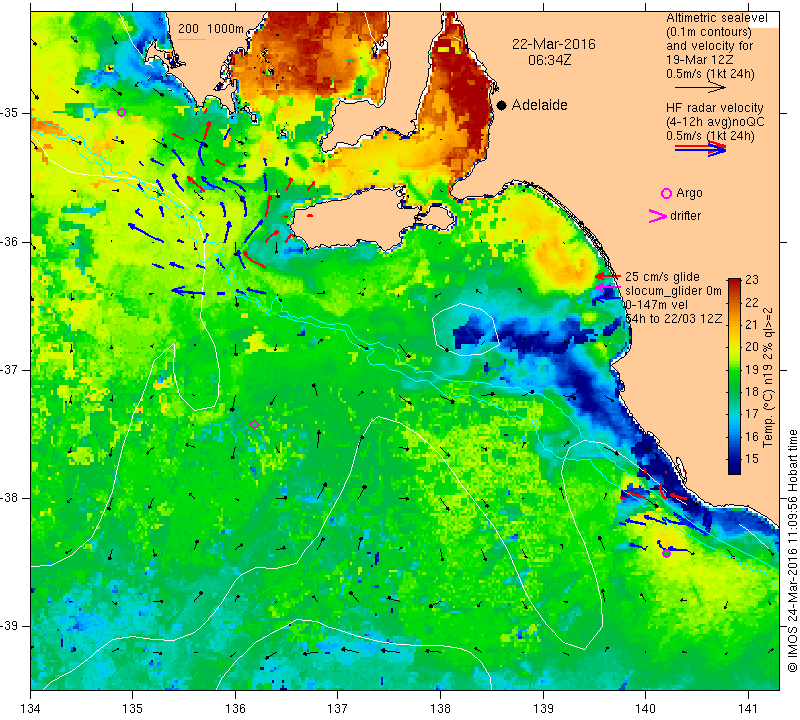
Task: Click the 137 longitude axis label
Action: point(338,708)
